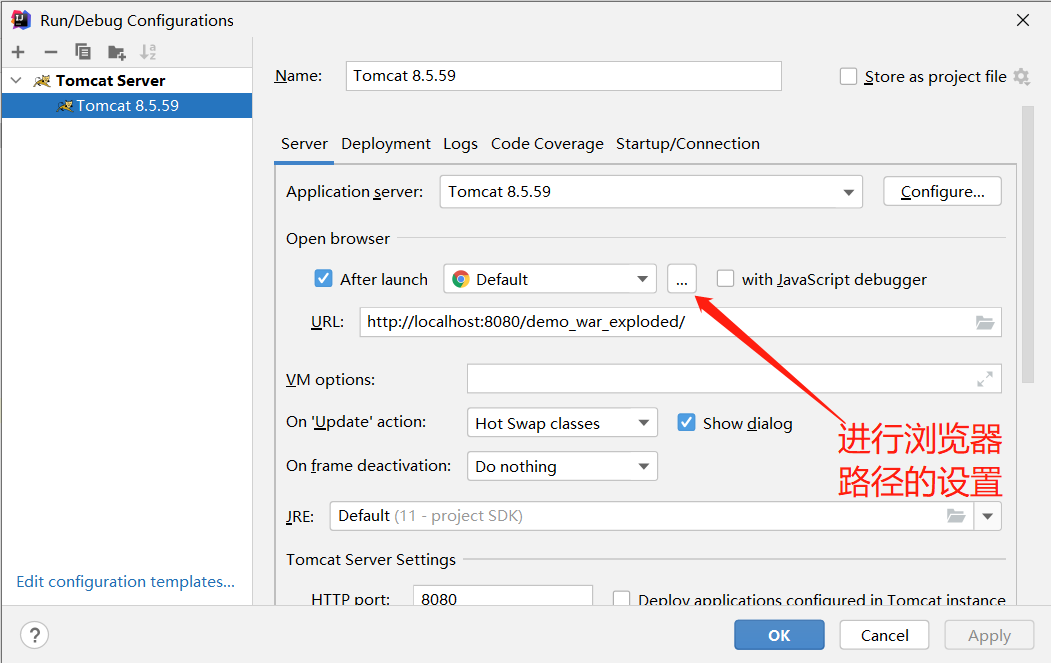Click the browser settings ellipsis button

click(x=682, y=279)
